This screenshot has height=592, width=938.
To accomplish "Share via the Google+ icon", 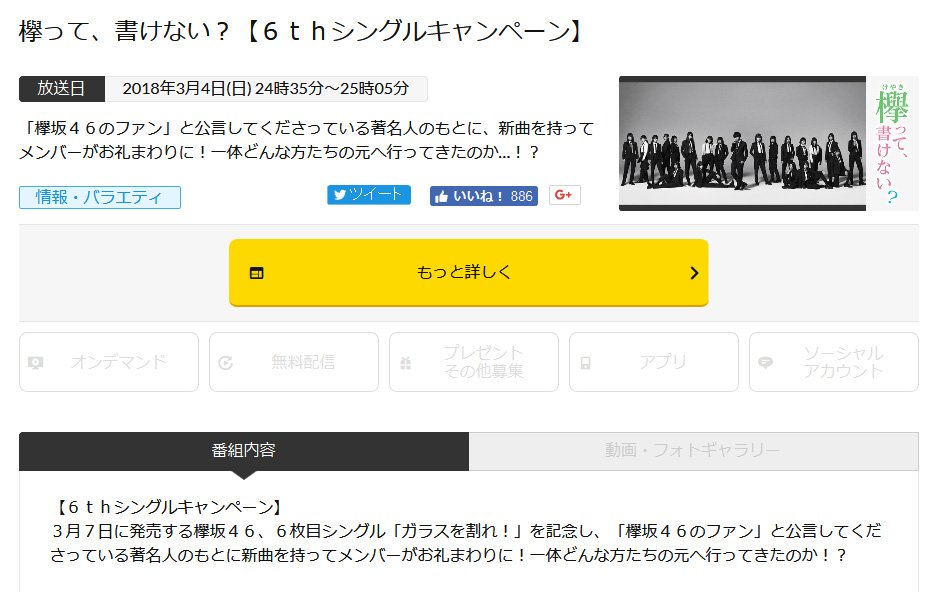I will 565,195.
